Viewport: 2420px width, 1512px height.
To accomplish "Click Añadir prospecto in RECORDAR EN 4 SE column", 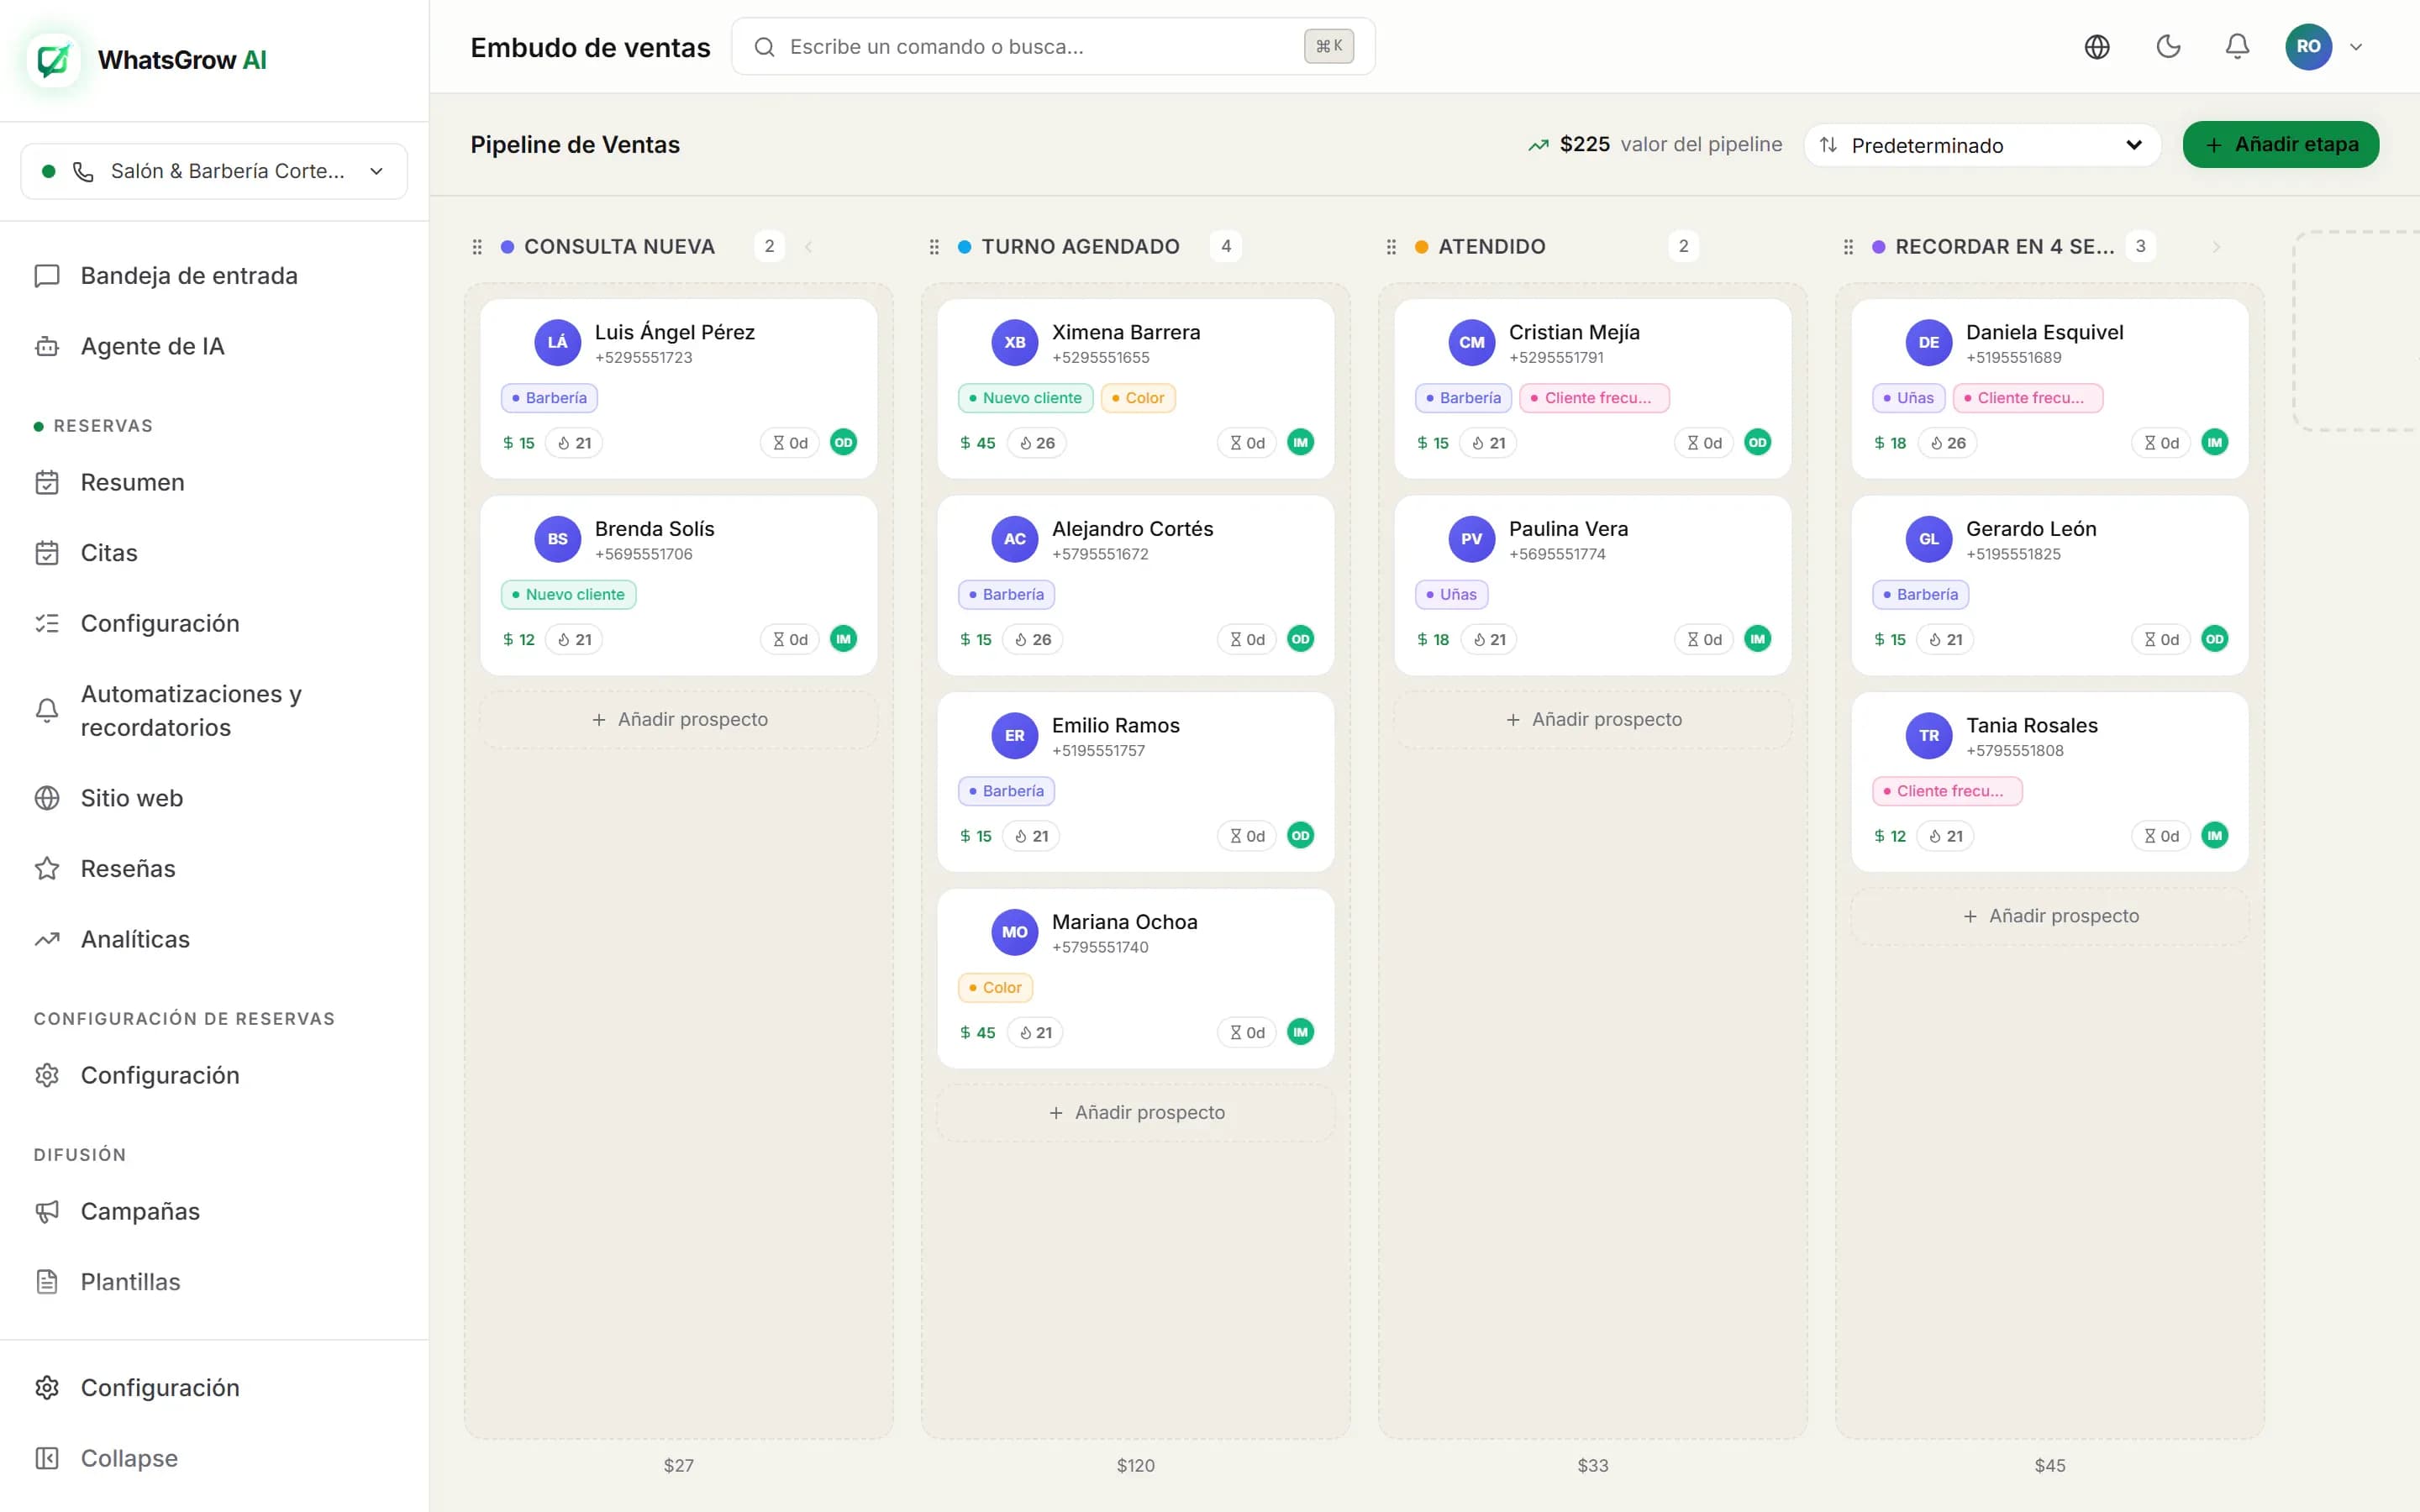I will [x=2050, y=916].
